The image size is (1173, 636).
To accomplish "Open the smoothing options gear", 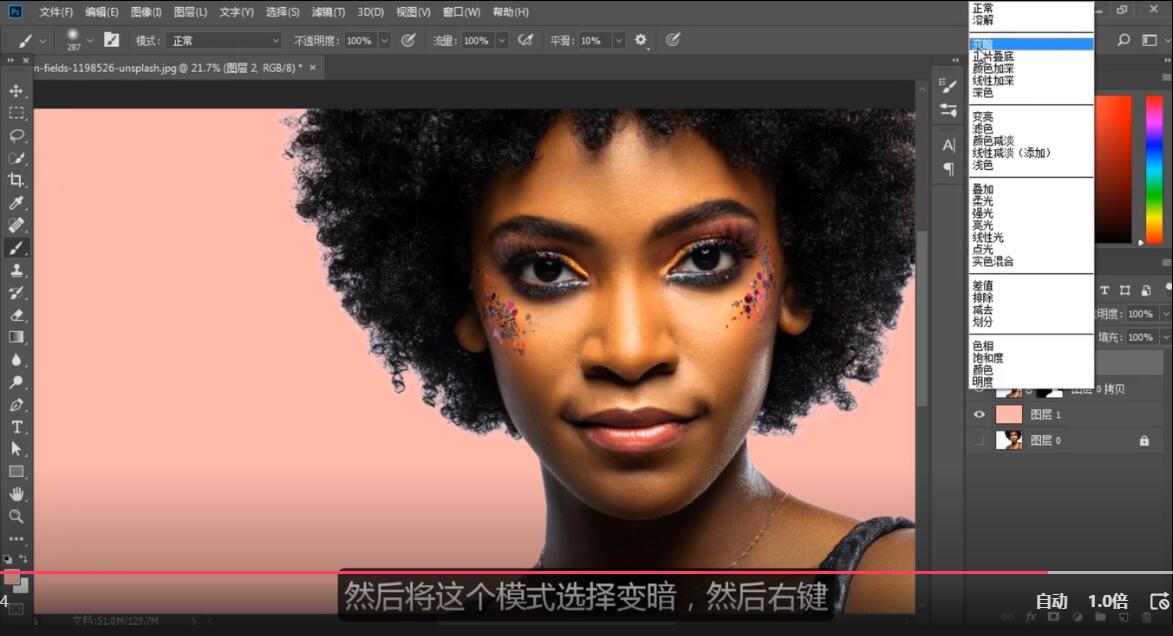I will tap(640, 40).
